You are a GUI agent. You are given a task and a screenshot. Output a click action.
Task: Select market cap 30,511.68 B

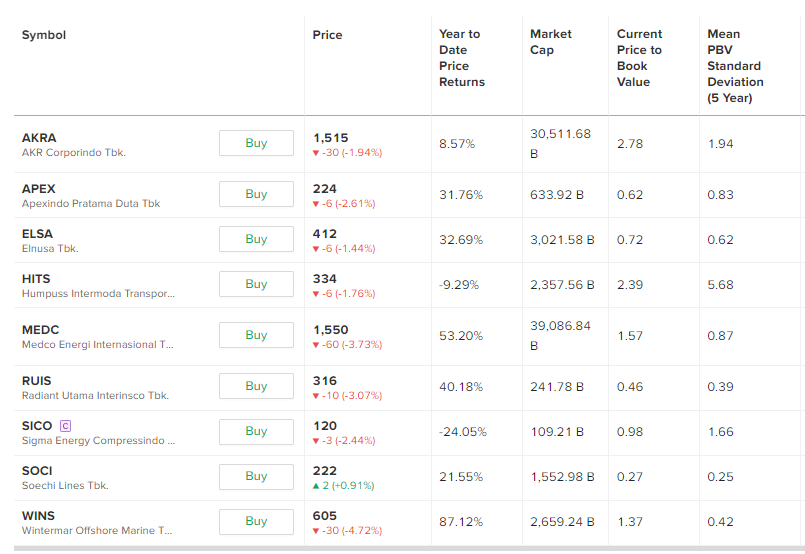click(x=561, y=144)
